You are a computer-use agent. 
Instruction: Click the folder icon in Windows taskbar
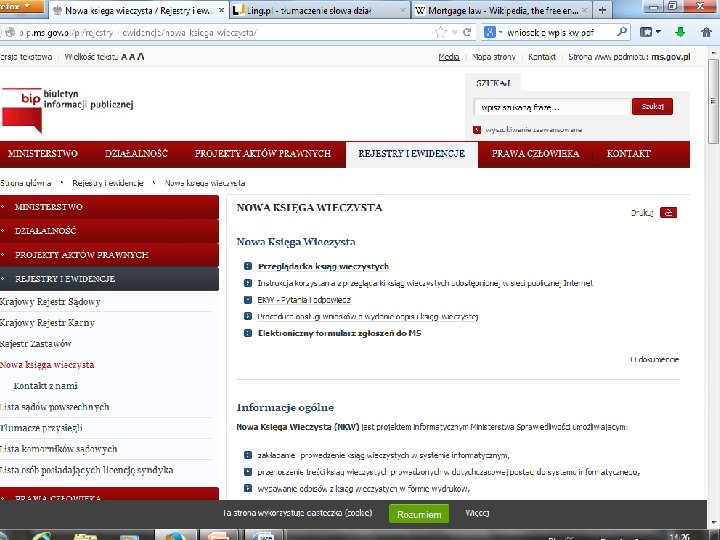point(85,536)
